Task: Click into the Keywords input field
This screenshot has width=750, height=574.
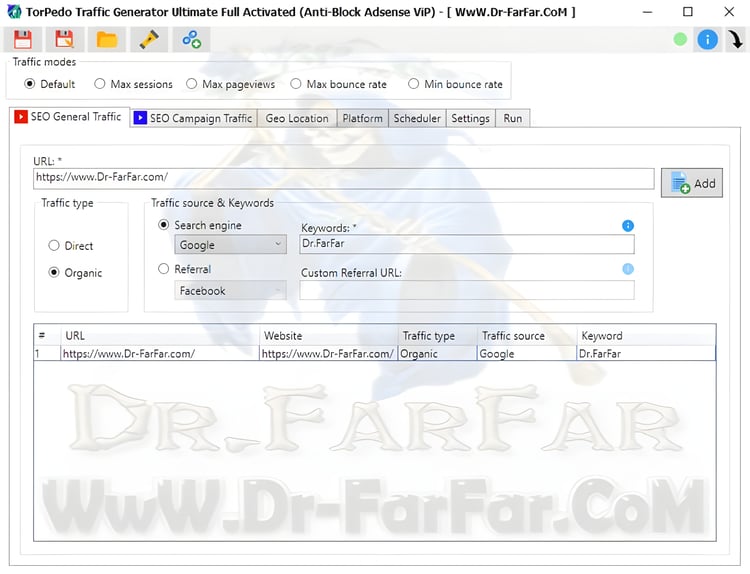Action: coord(467,244)
